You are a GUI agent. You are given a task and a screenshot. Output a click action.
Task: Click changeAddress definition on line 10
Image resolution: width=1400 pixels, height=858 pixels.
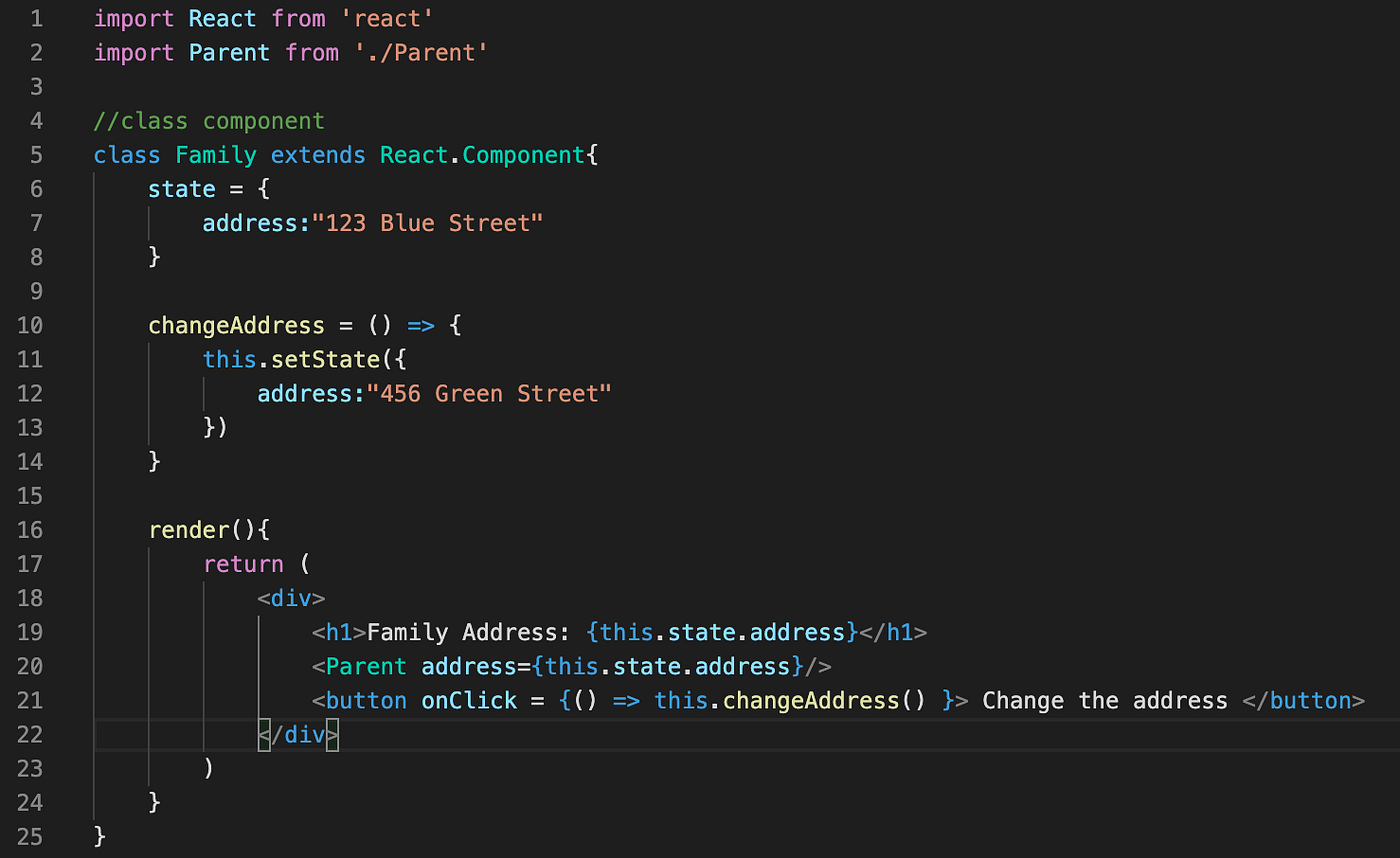coord(236,325)
